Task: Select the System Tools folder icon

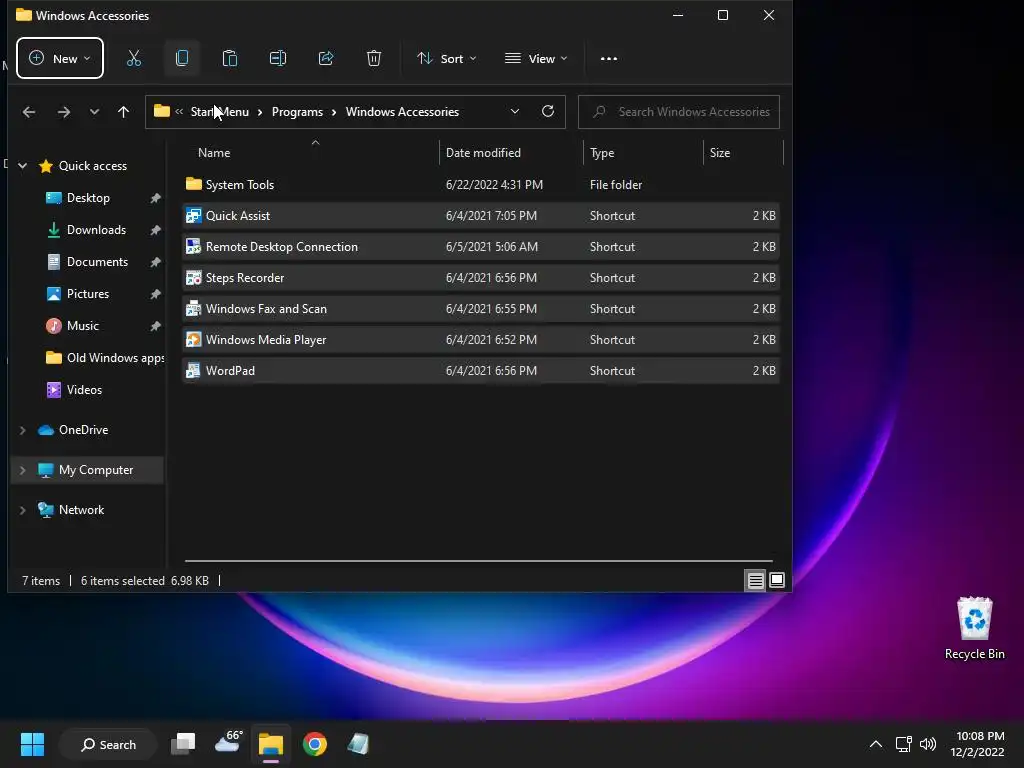Action: pos(193,184)
